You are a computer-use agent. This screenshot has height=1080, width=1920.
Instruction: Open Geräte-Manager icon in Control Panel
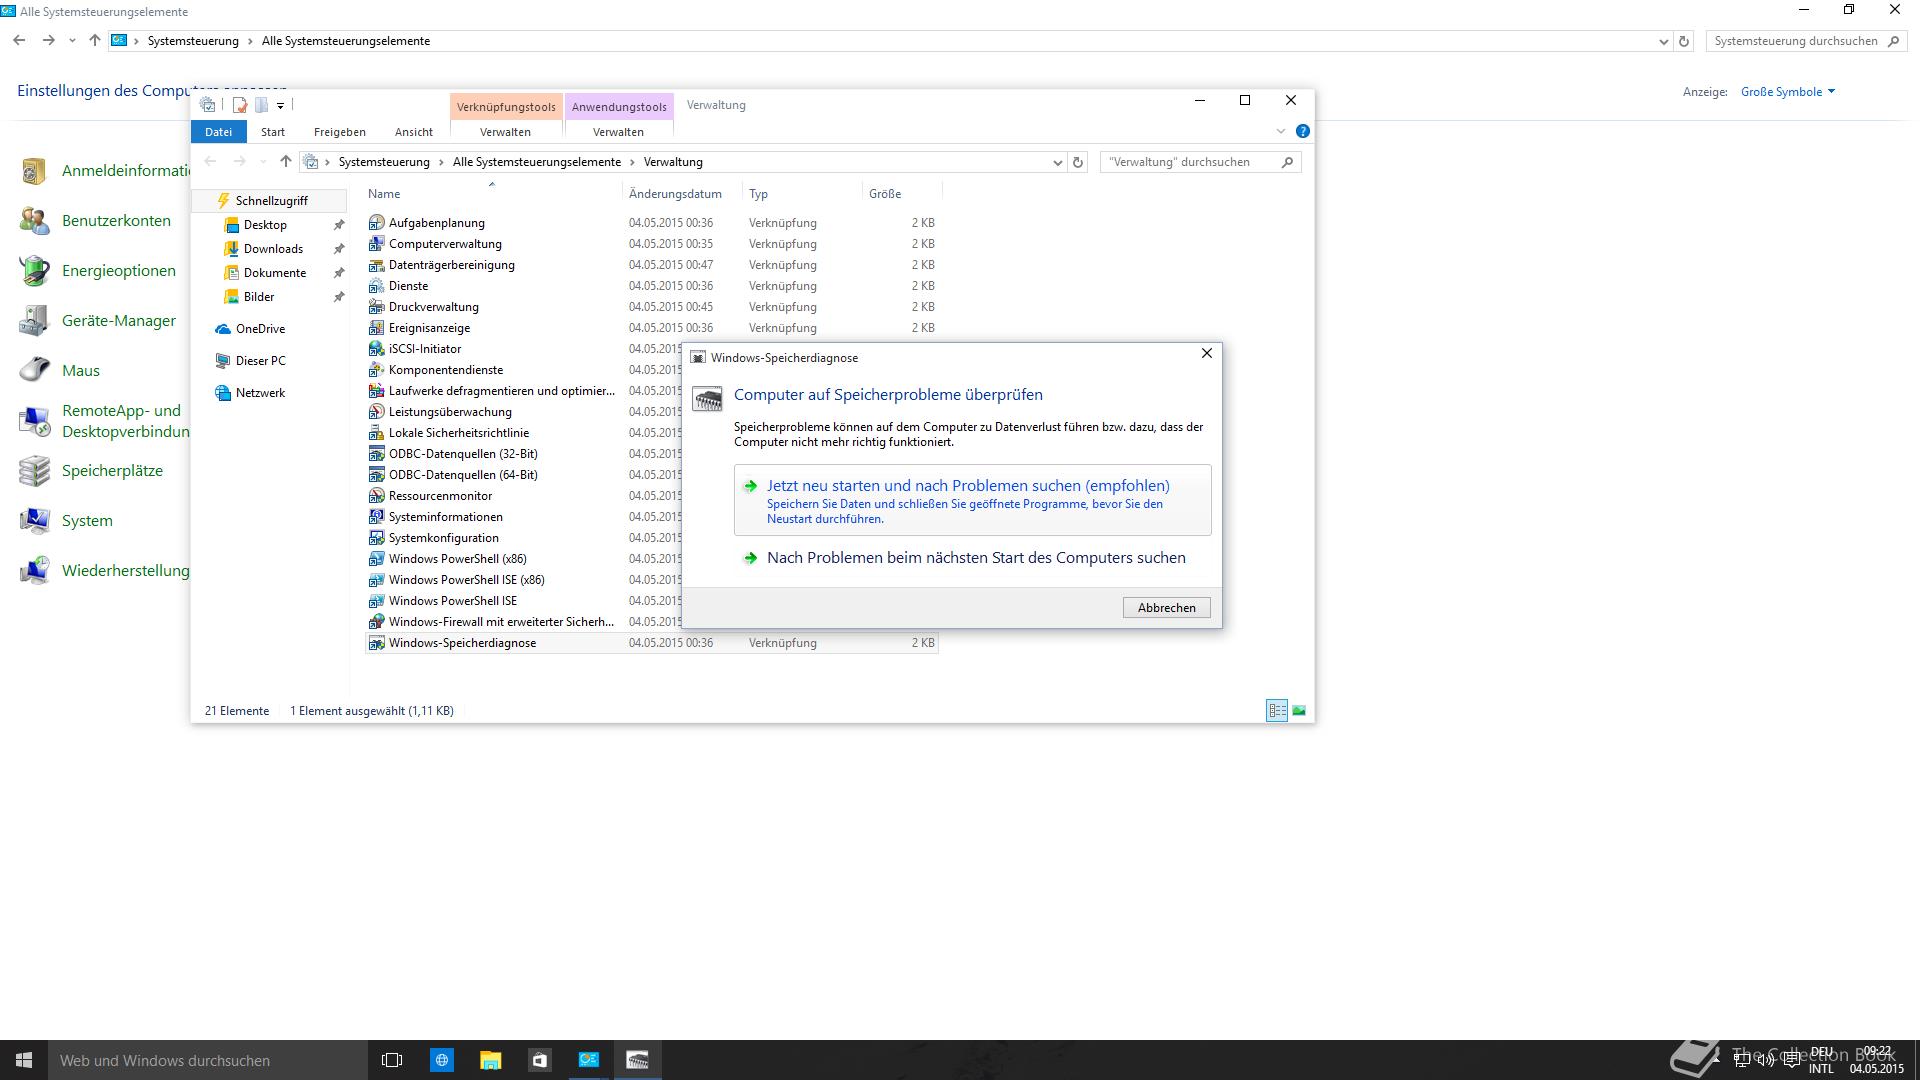click(x=34, y=321)
